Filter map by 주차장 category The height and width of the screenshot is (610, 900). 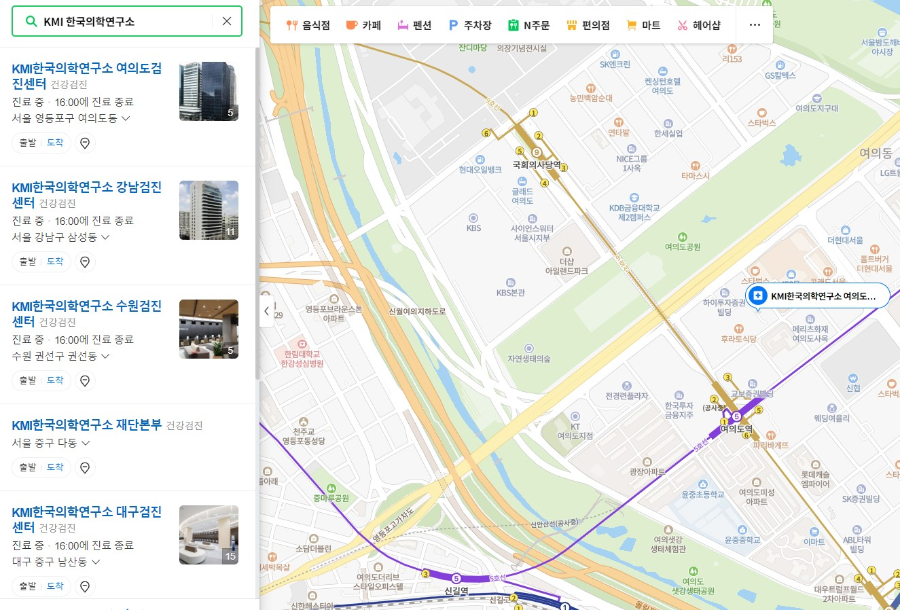470,25
